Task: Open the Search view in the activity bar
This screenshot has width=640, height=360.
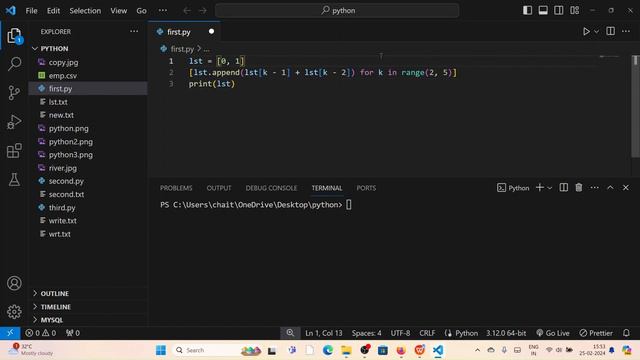Action: 14,64
